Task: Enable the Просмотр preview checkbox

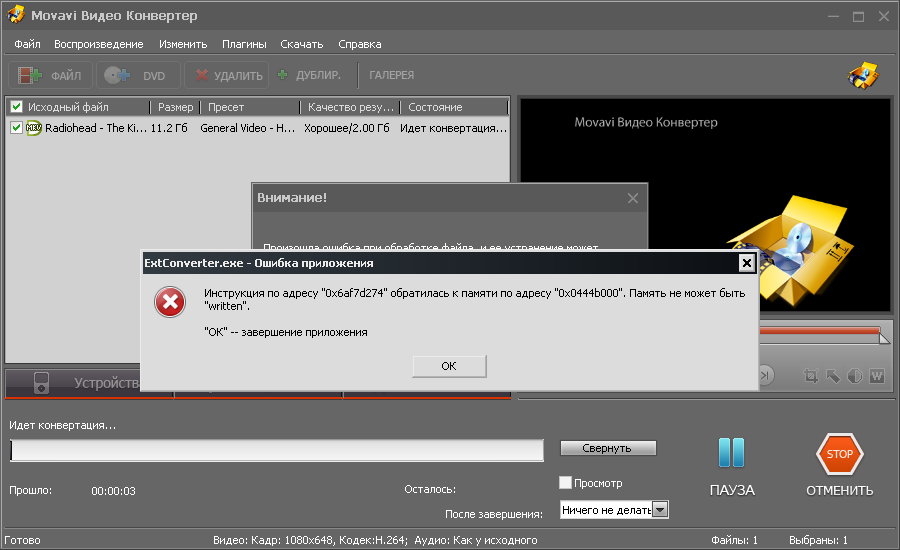Action: (x=565, y=483)
